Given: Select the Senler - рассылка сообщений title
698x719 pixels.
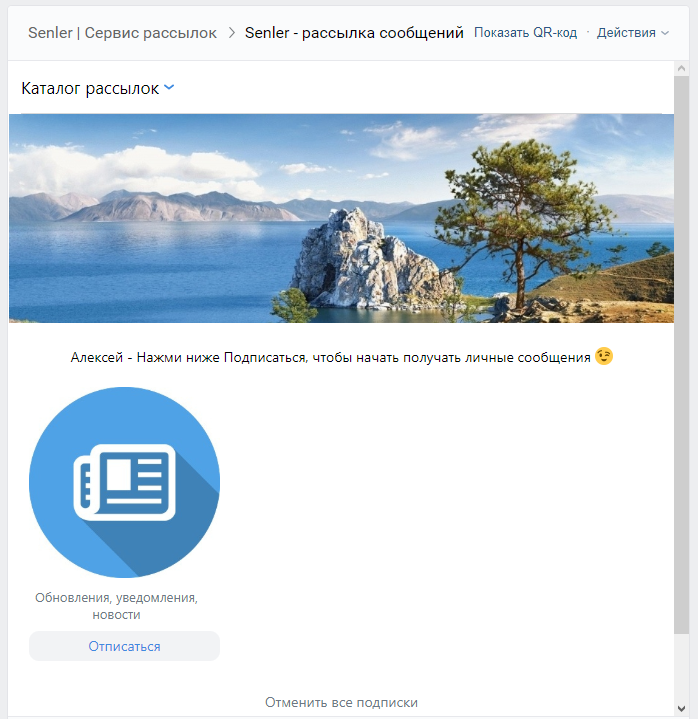Looking at the screenshot, I should pos(354,33).
